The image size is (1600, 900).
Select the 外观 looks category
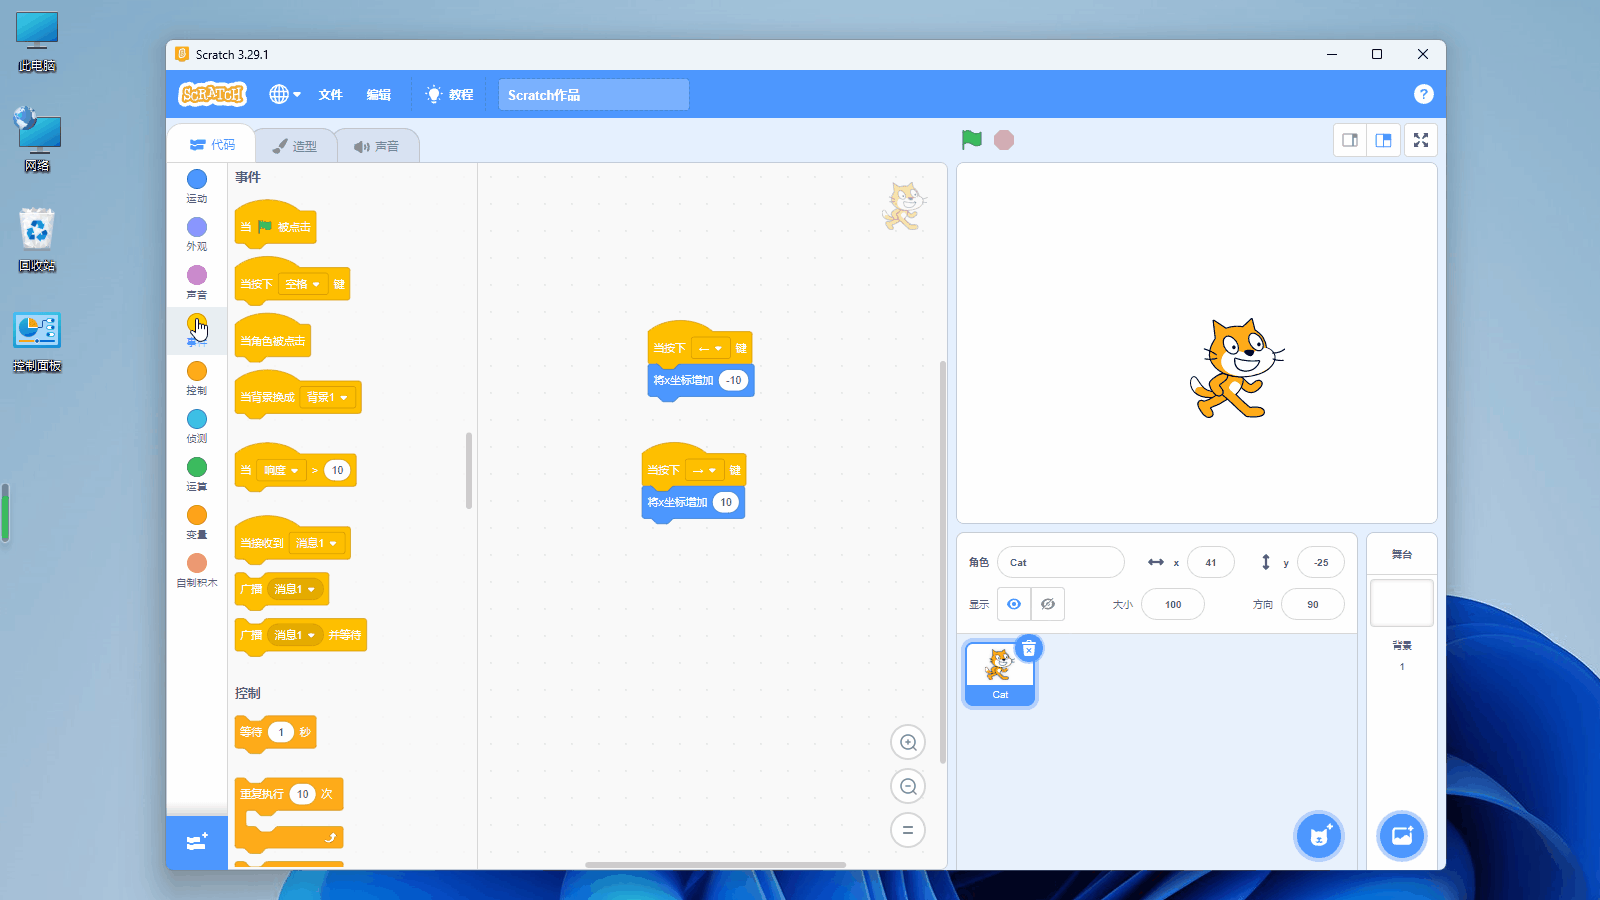coord(197,234)
